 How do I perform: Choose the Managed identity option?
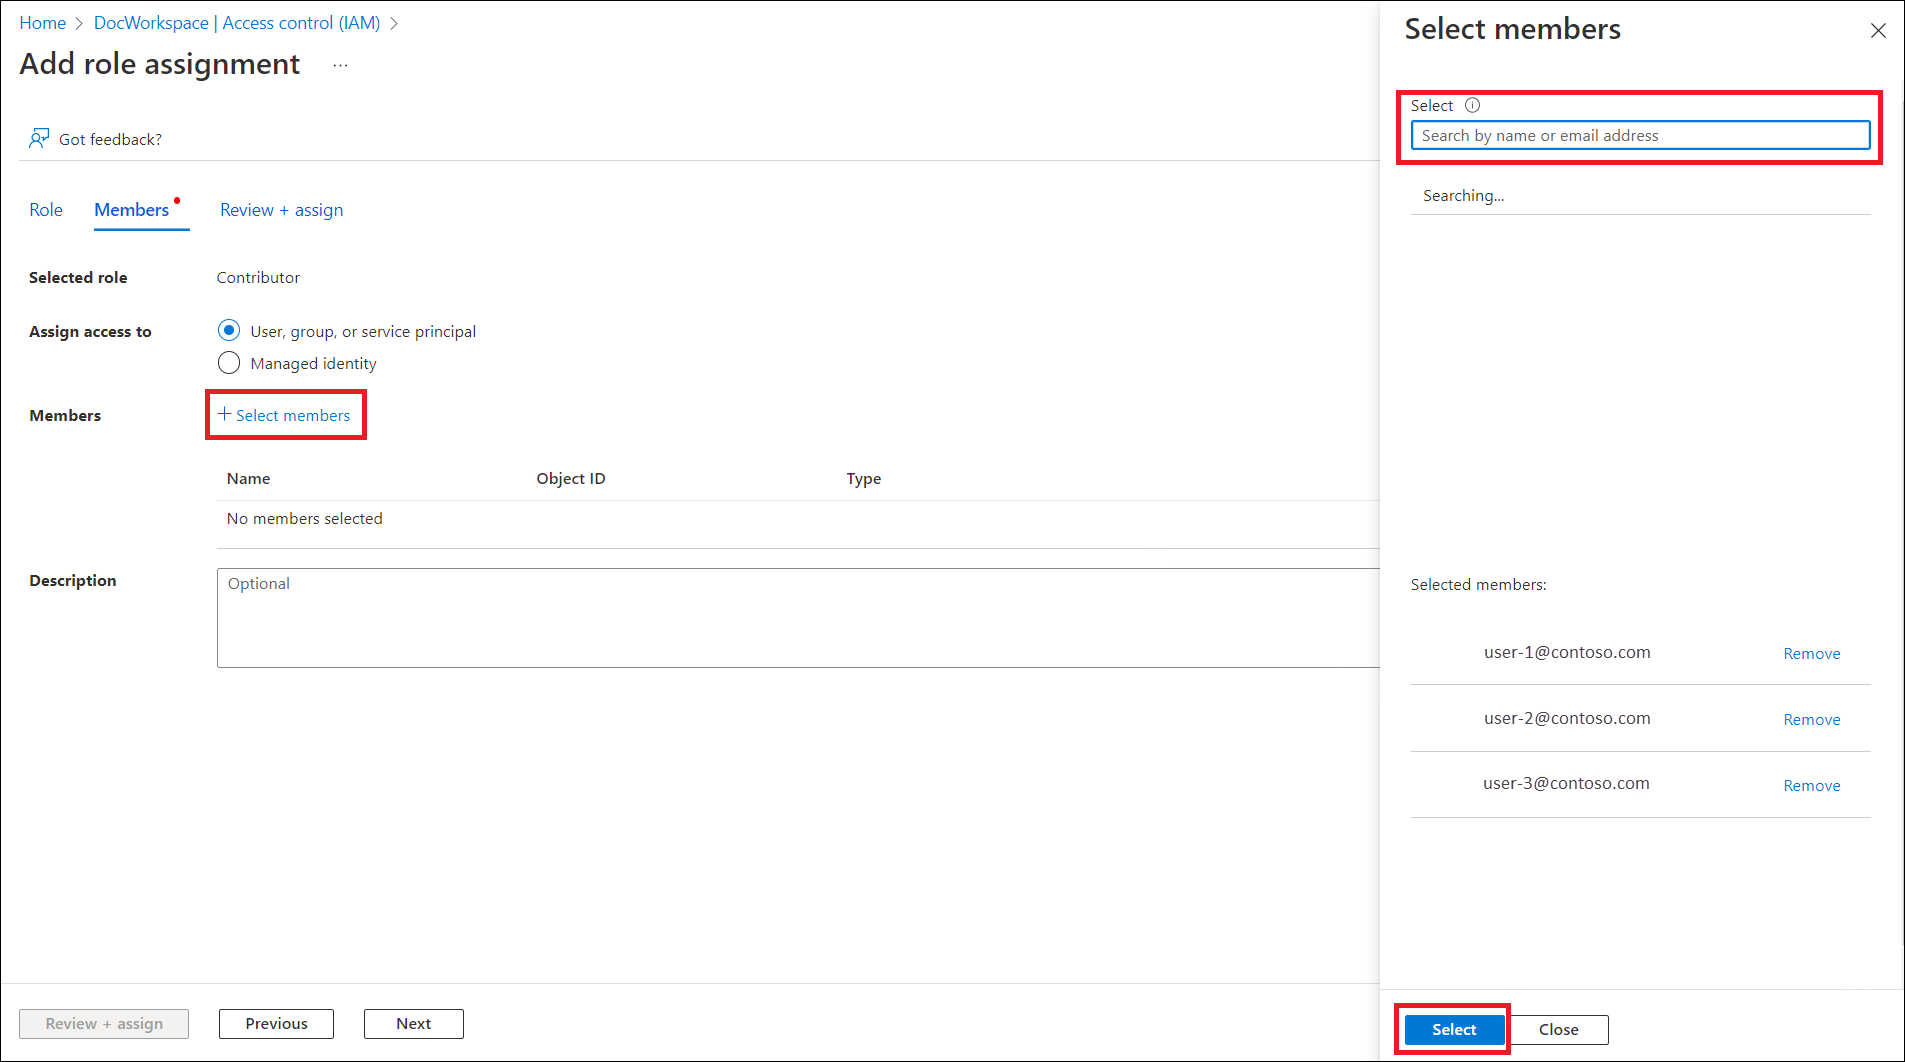point(229,363)
